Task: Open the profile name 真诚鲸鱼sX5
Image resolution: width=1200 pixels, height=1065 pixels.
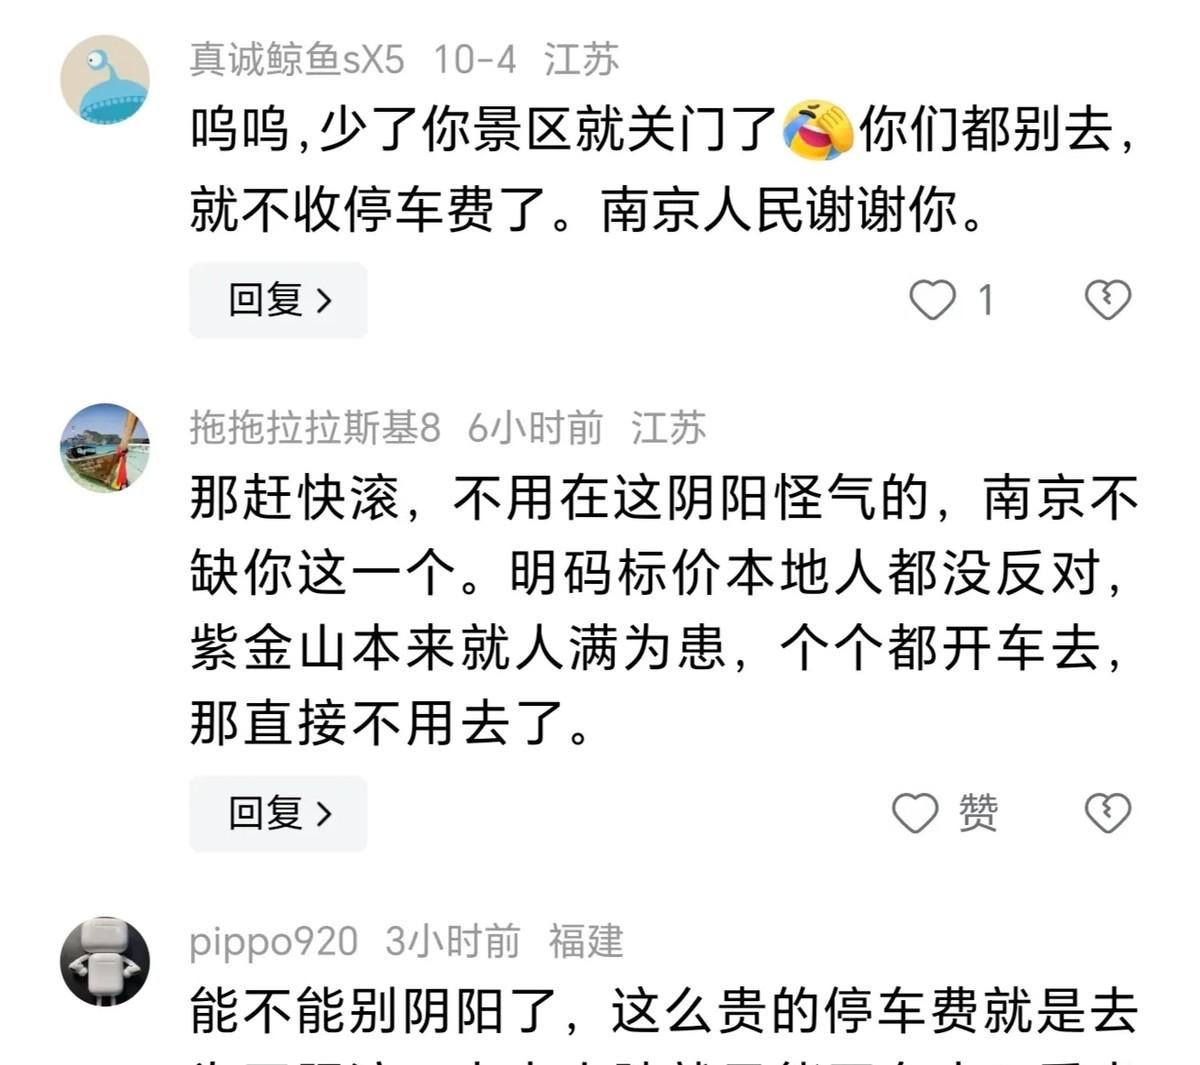Action: point(297,60)
